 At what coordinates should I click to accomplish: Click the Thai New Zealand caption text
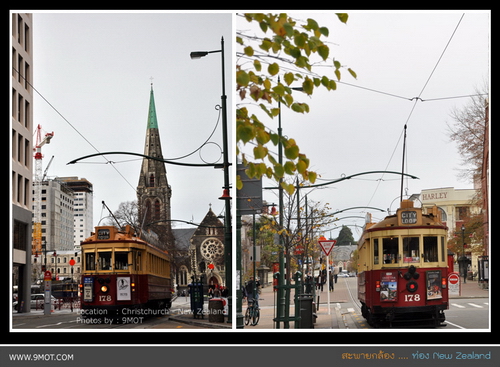tap(416, 355)
